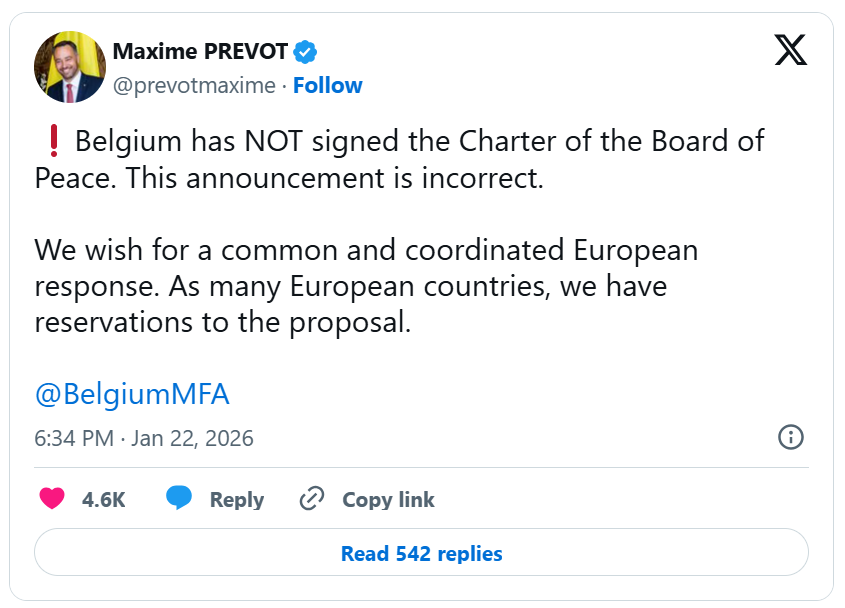Viewport: 845px width, 608px height.
Task: Open the tweet info circle icon
Action: [x=791, y=437]
